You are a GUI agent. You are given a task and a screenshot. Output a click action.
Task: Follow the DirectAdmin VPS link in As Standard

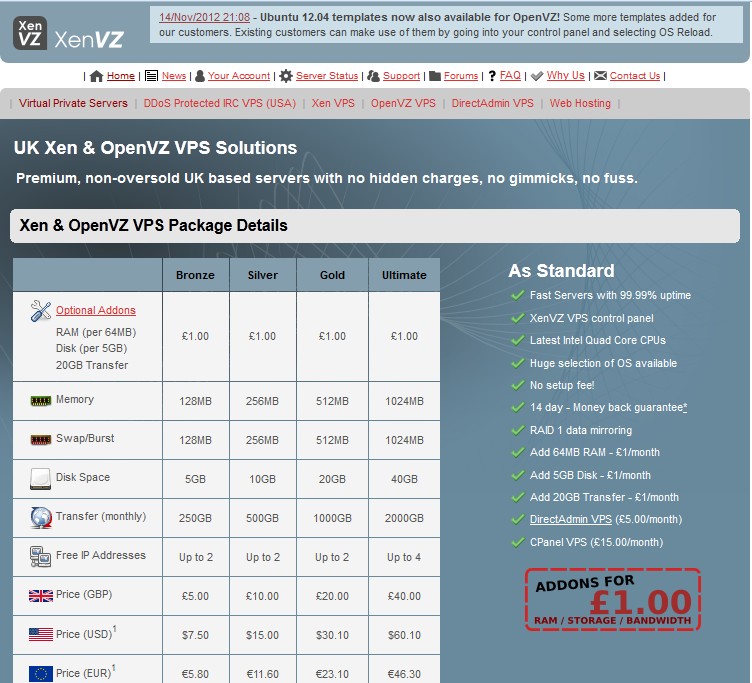570,519
